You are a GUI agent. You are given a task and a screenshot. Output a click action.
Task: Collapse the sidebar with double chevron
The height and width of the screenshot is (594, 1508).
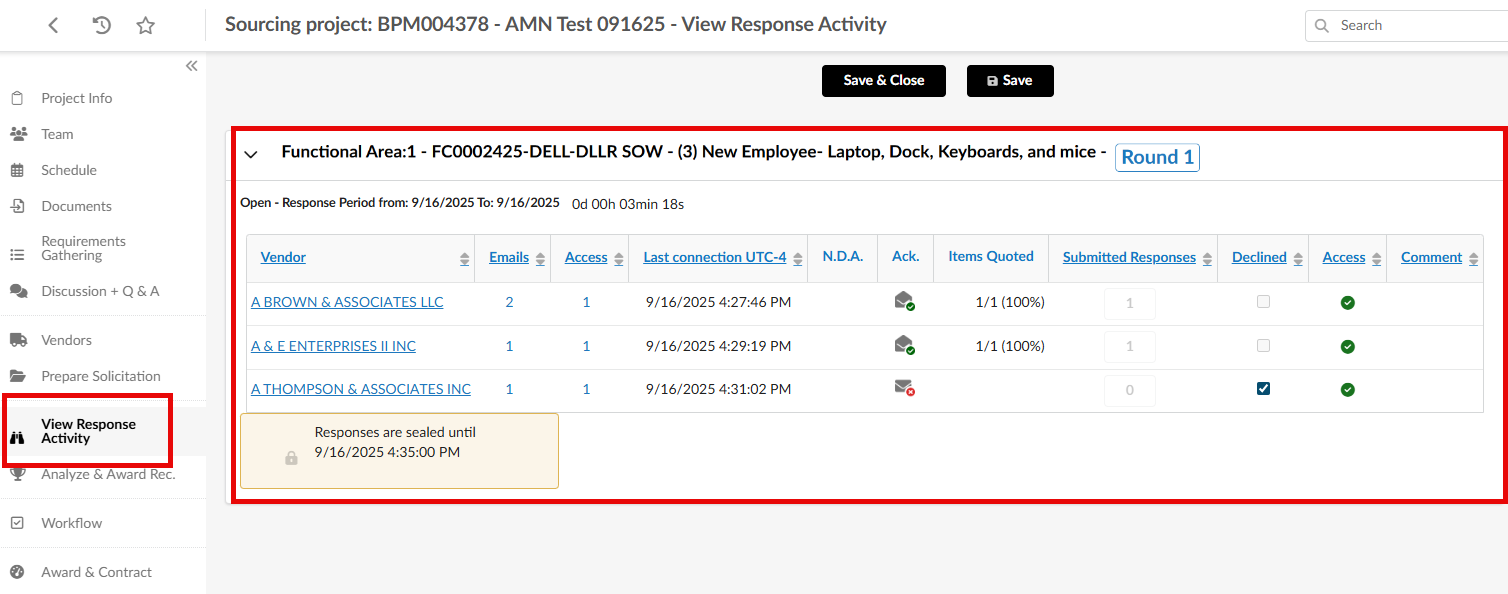[x=191, y=66]
